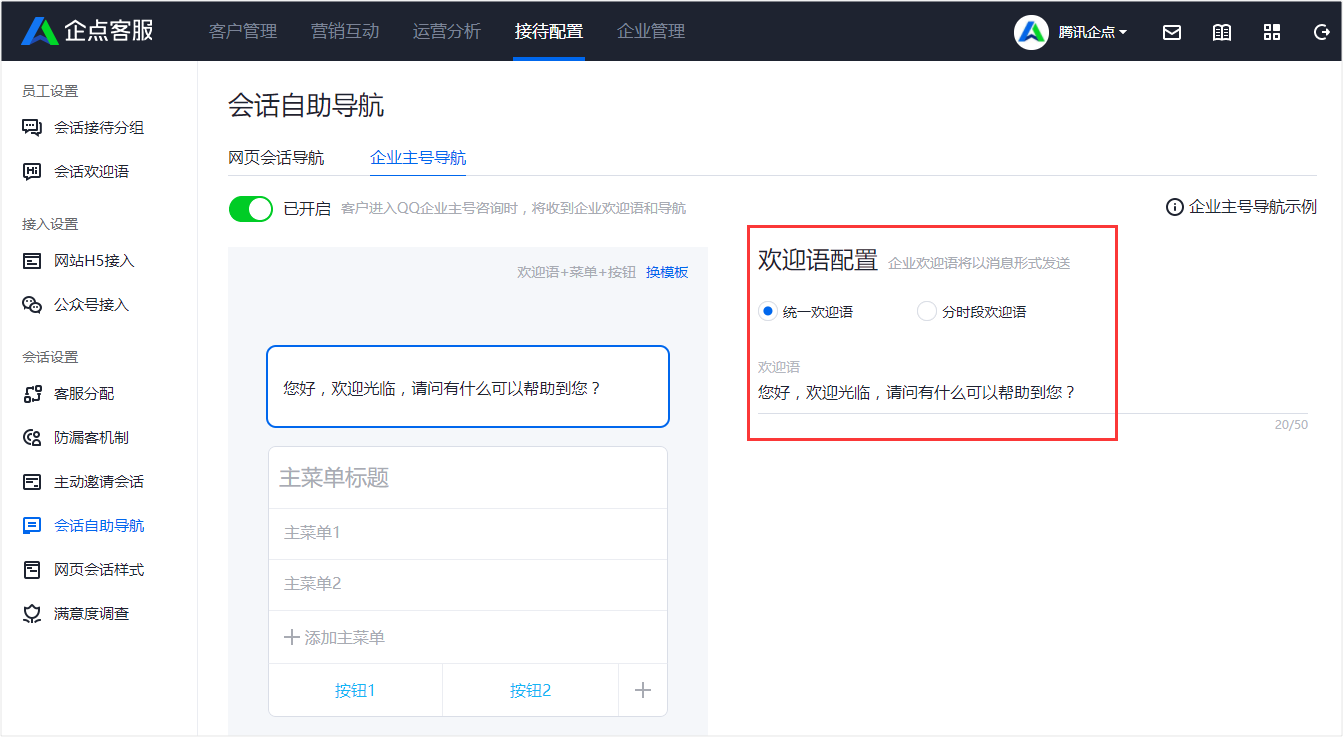Screen dimensions: 1343x737
Task: Click the info icon beside 企业主号导航示例
Action: (x=1175, y=207)
